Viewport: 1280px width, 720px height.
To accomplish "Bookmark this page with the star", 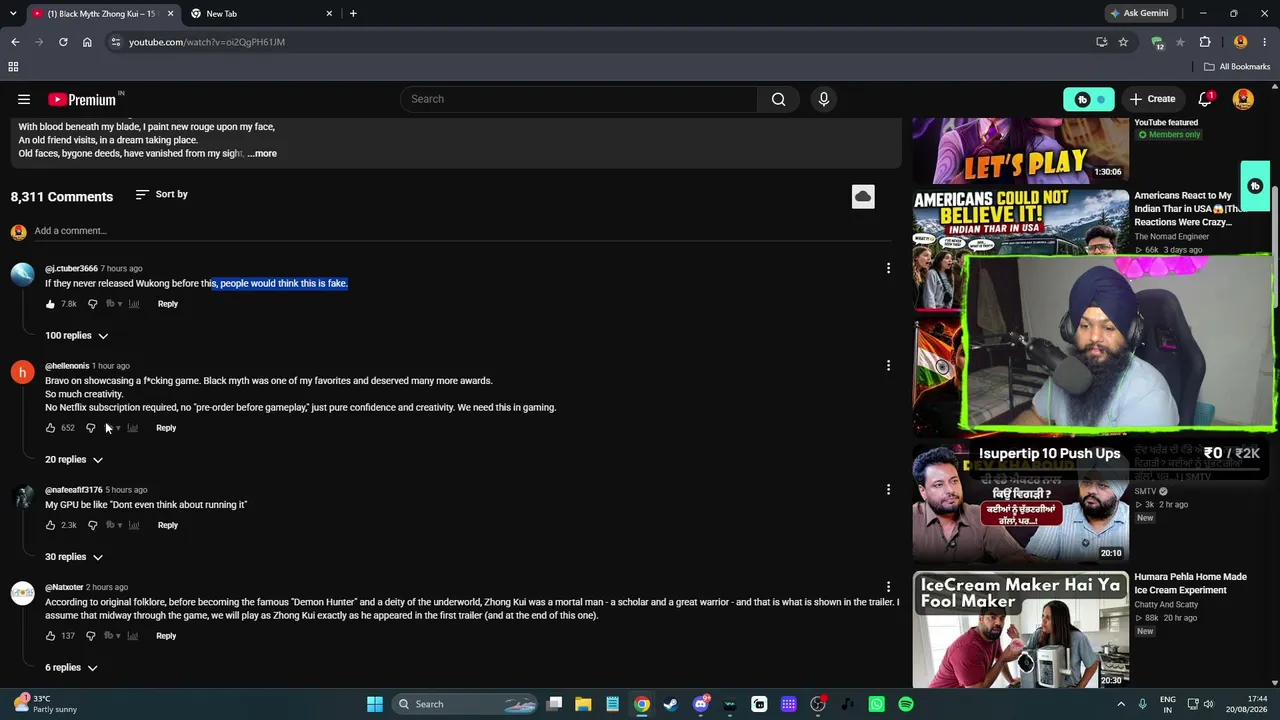I will tap(1123, 42).
